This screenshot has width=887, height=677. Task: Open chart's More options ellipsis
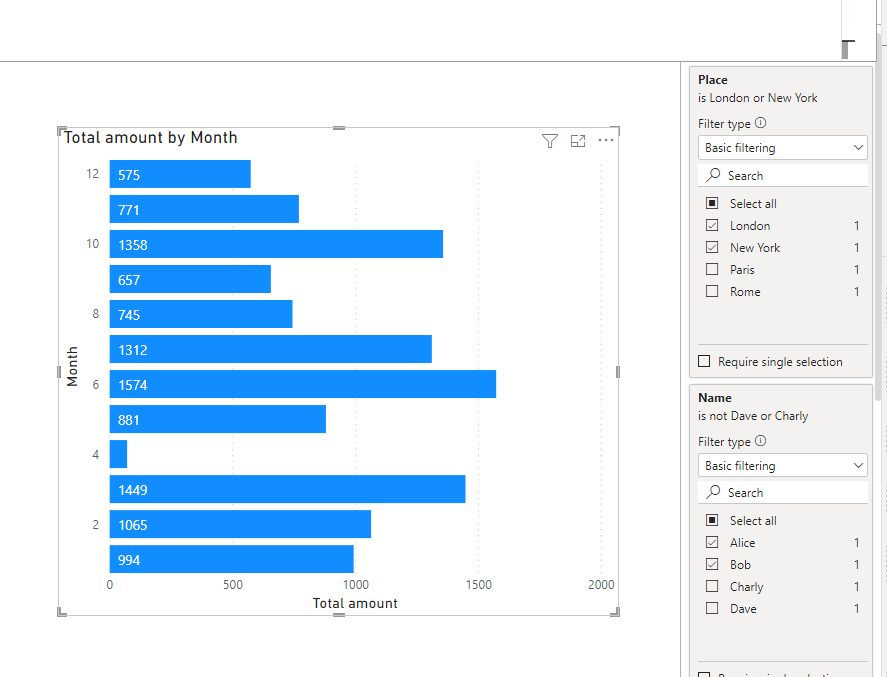605,140
